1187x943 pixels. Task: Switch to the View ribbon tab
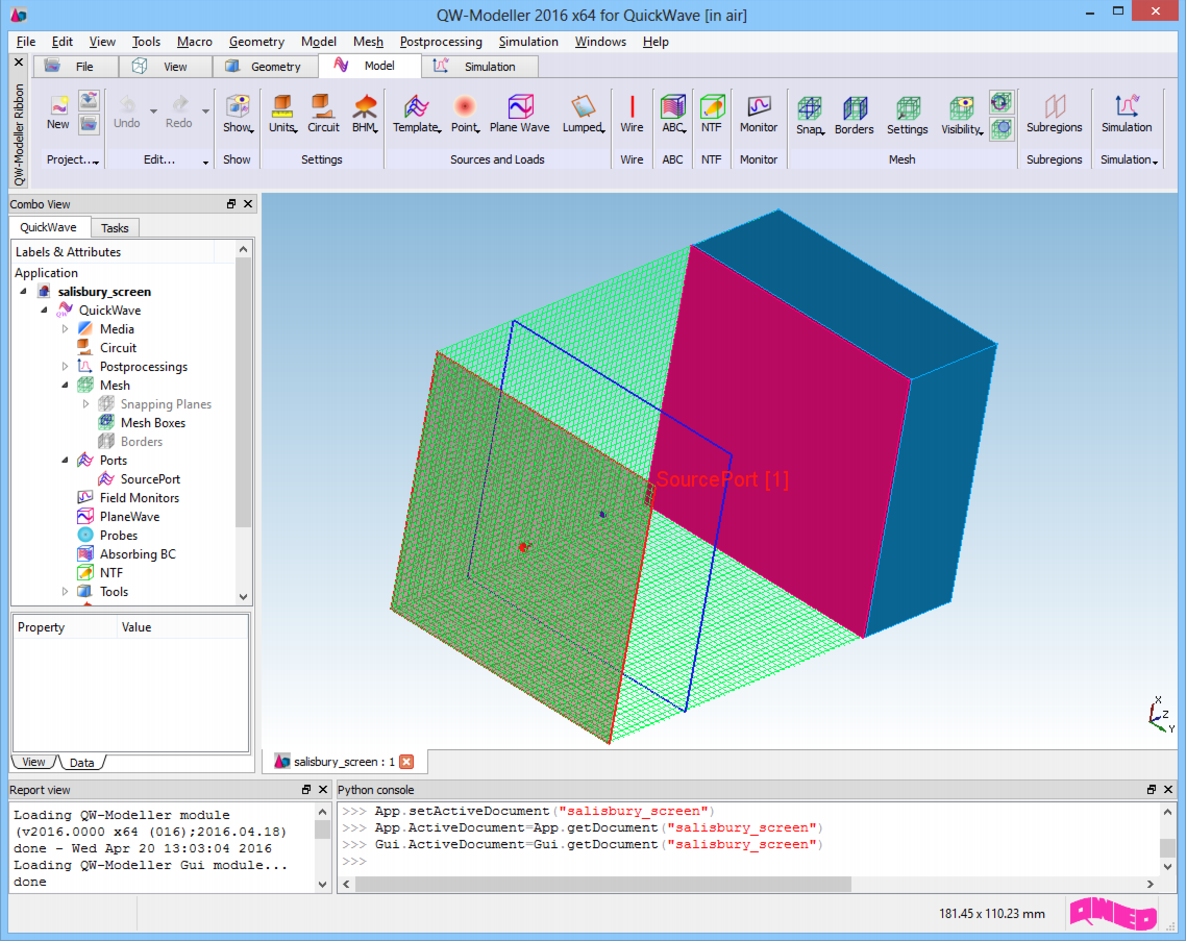(x=165, y=67)
